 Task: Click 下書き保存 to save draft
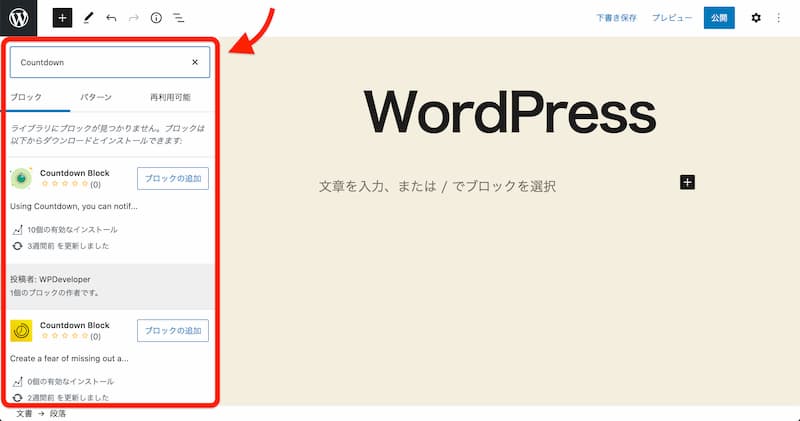616,18
